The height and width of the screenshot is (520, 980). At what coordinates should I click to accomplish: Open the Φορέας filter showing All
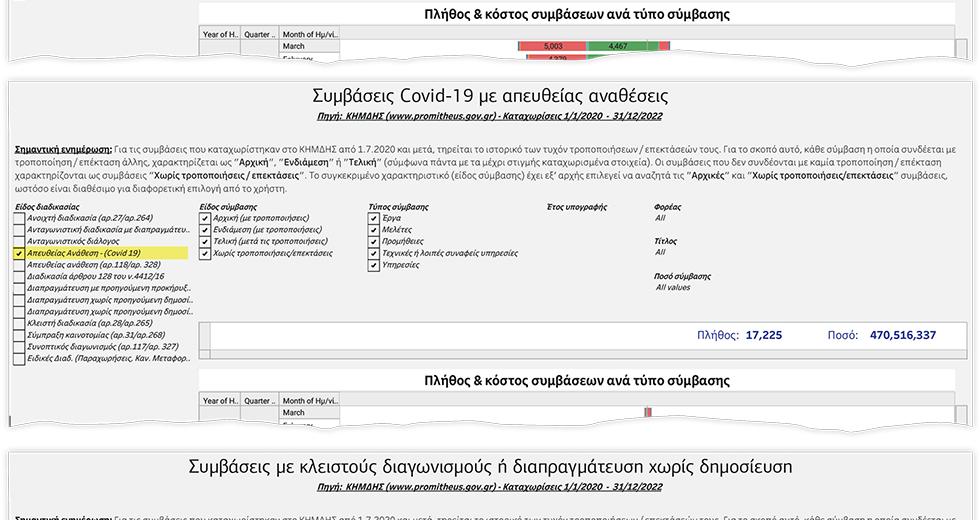[660, 218]
